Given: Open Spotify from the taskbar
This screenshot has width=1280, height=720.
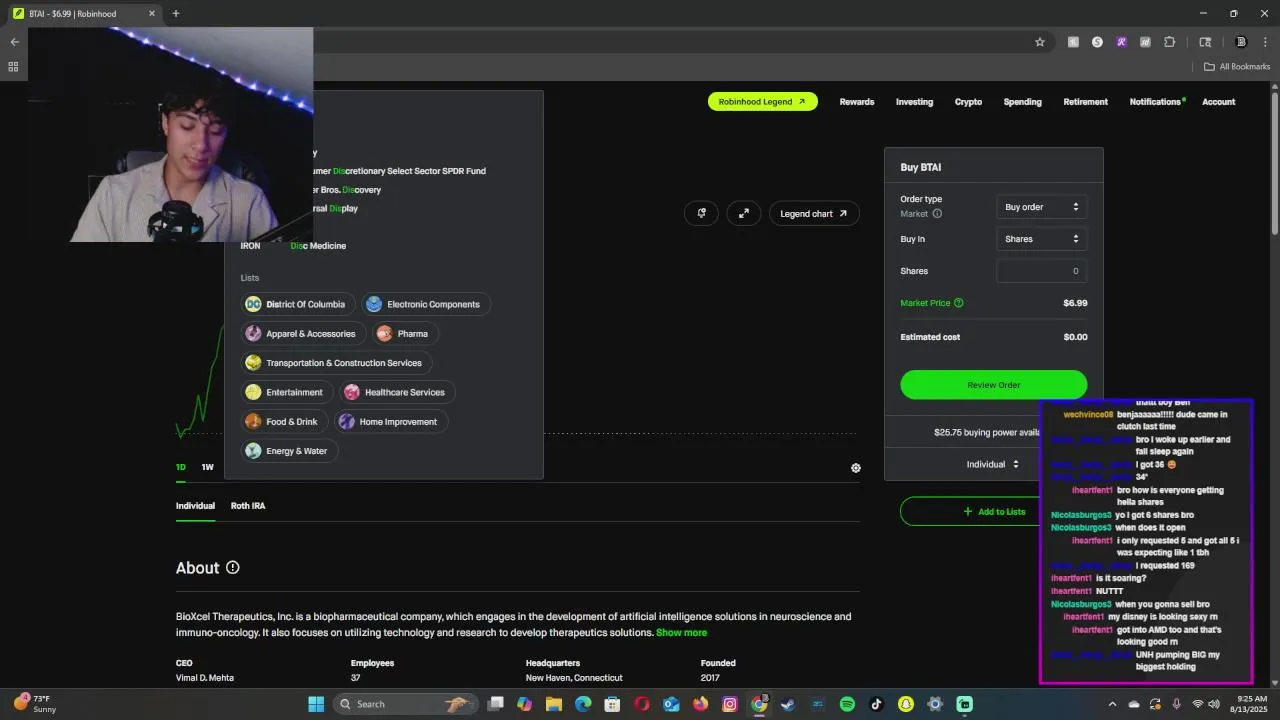Looking at the screenshot, I should [x=847, y=704].
